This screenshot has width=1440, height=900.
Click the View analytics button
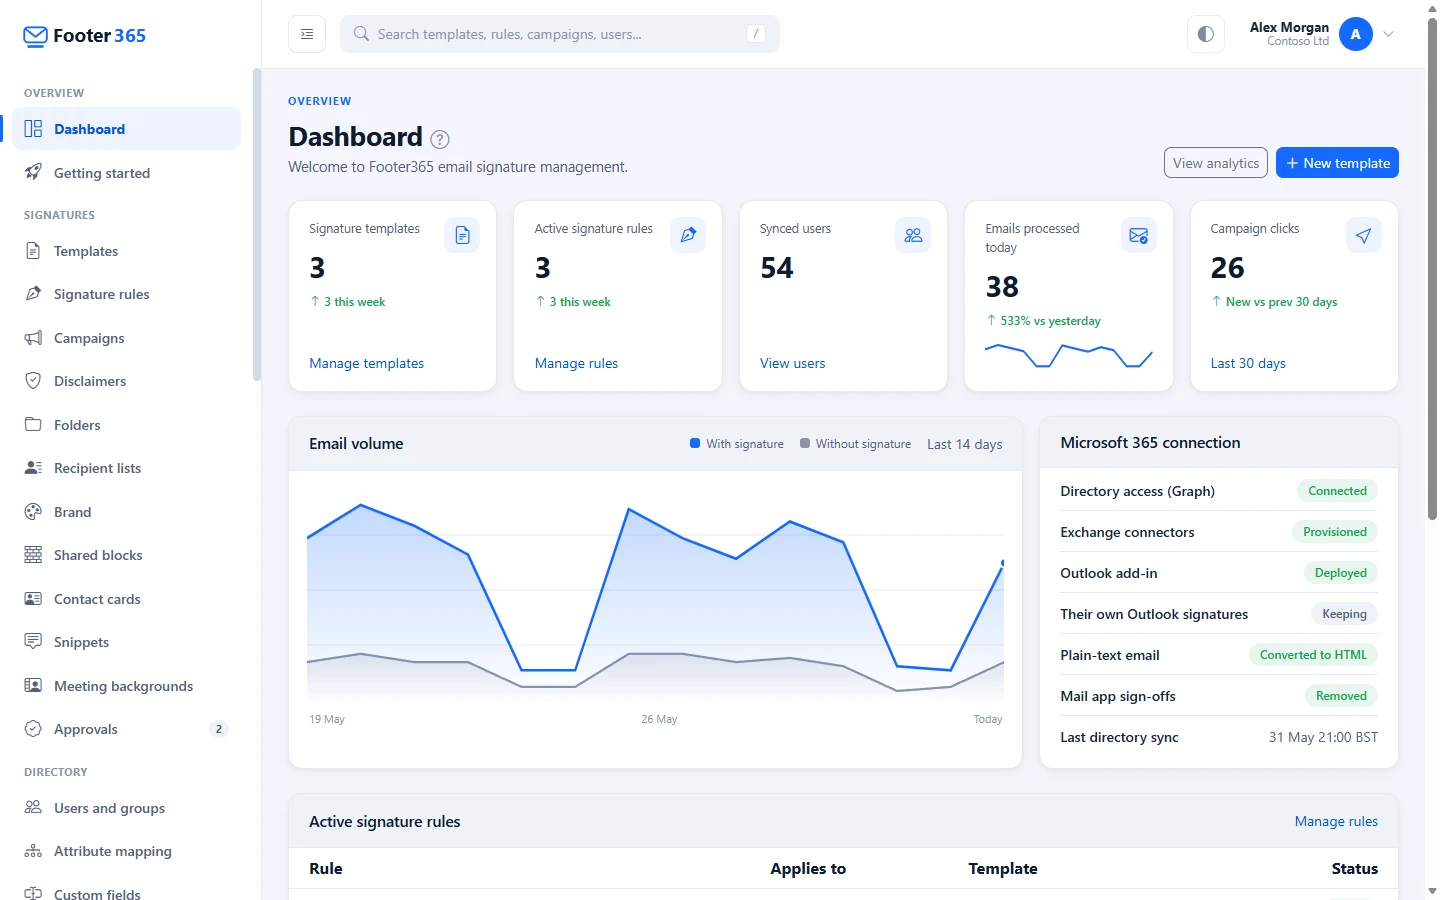pyautogui.click(x=1216, y=163)
